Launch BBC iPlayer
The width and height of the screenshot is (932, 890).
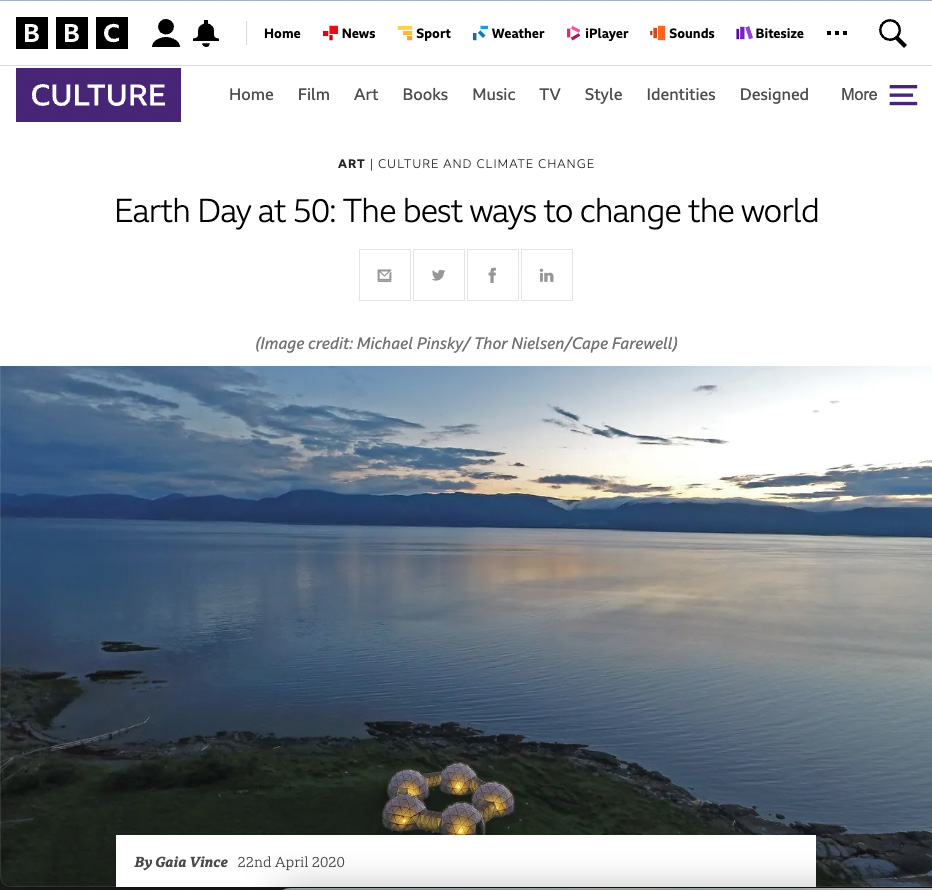[x=597, y=33]
